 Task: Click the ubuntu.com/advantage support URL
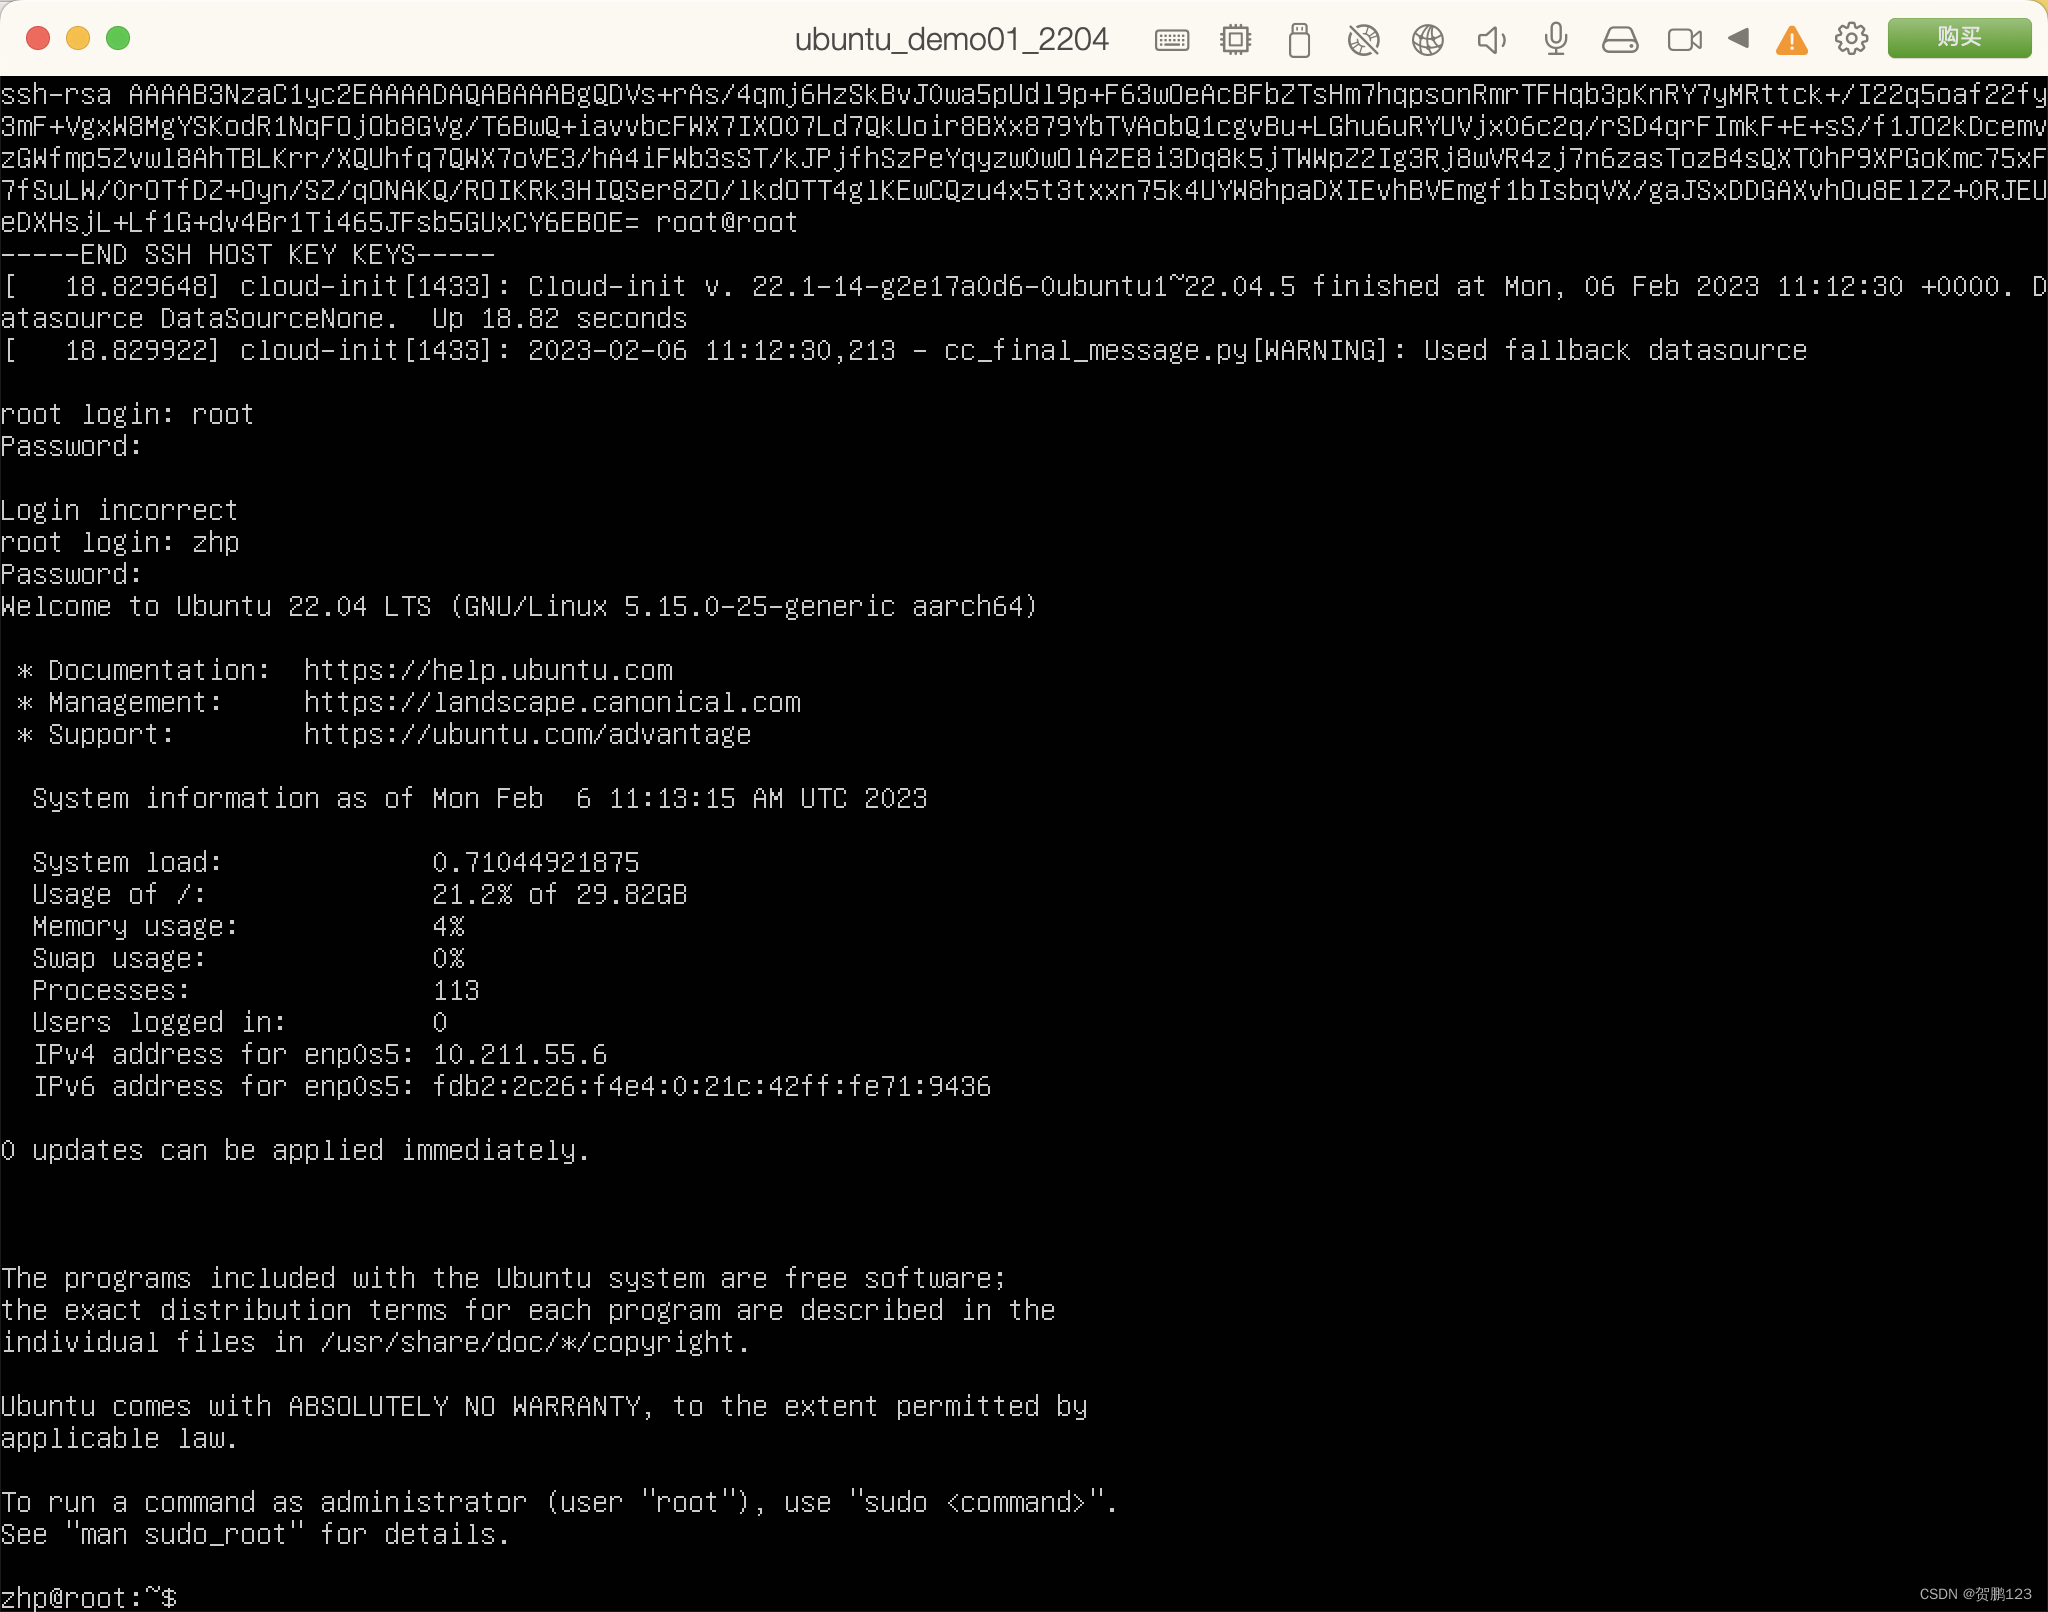coord(527,734)
